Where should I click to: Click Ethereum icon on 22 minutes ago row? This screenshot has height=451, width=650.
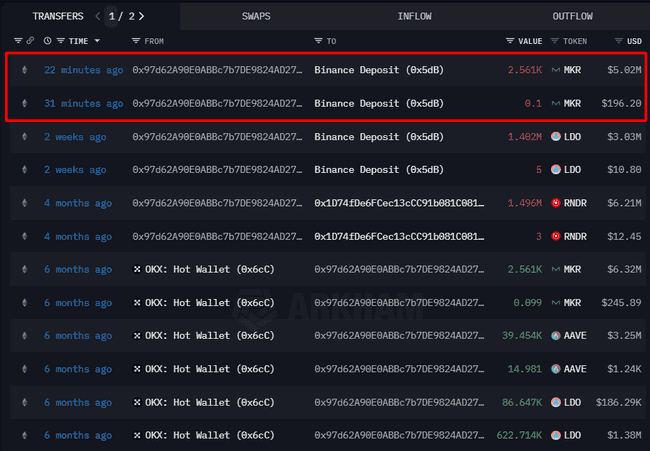click(24, 71)
